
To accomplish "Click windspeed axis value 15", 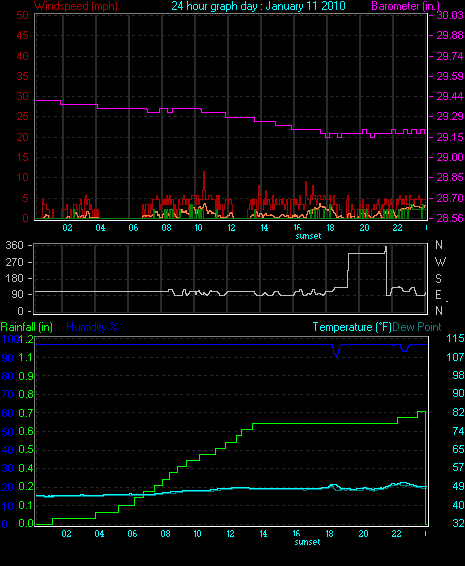I will [22, 157].
